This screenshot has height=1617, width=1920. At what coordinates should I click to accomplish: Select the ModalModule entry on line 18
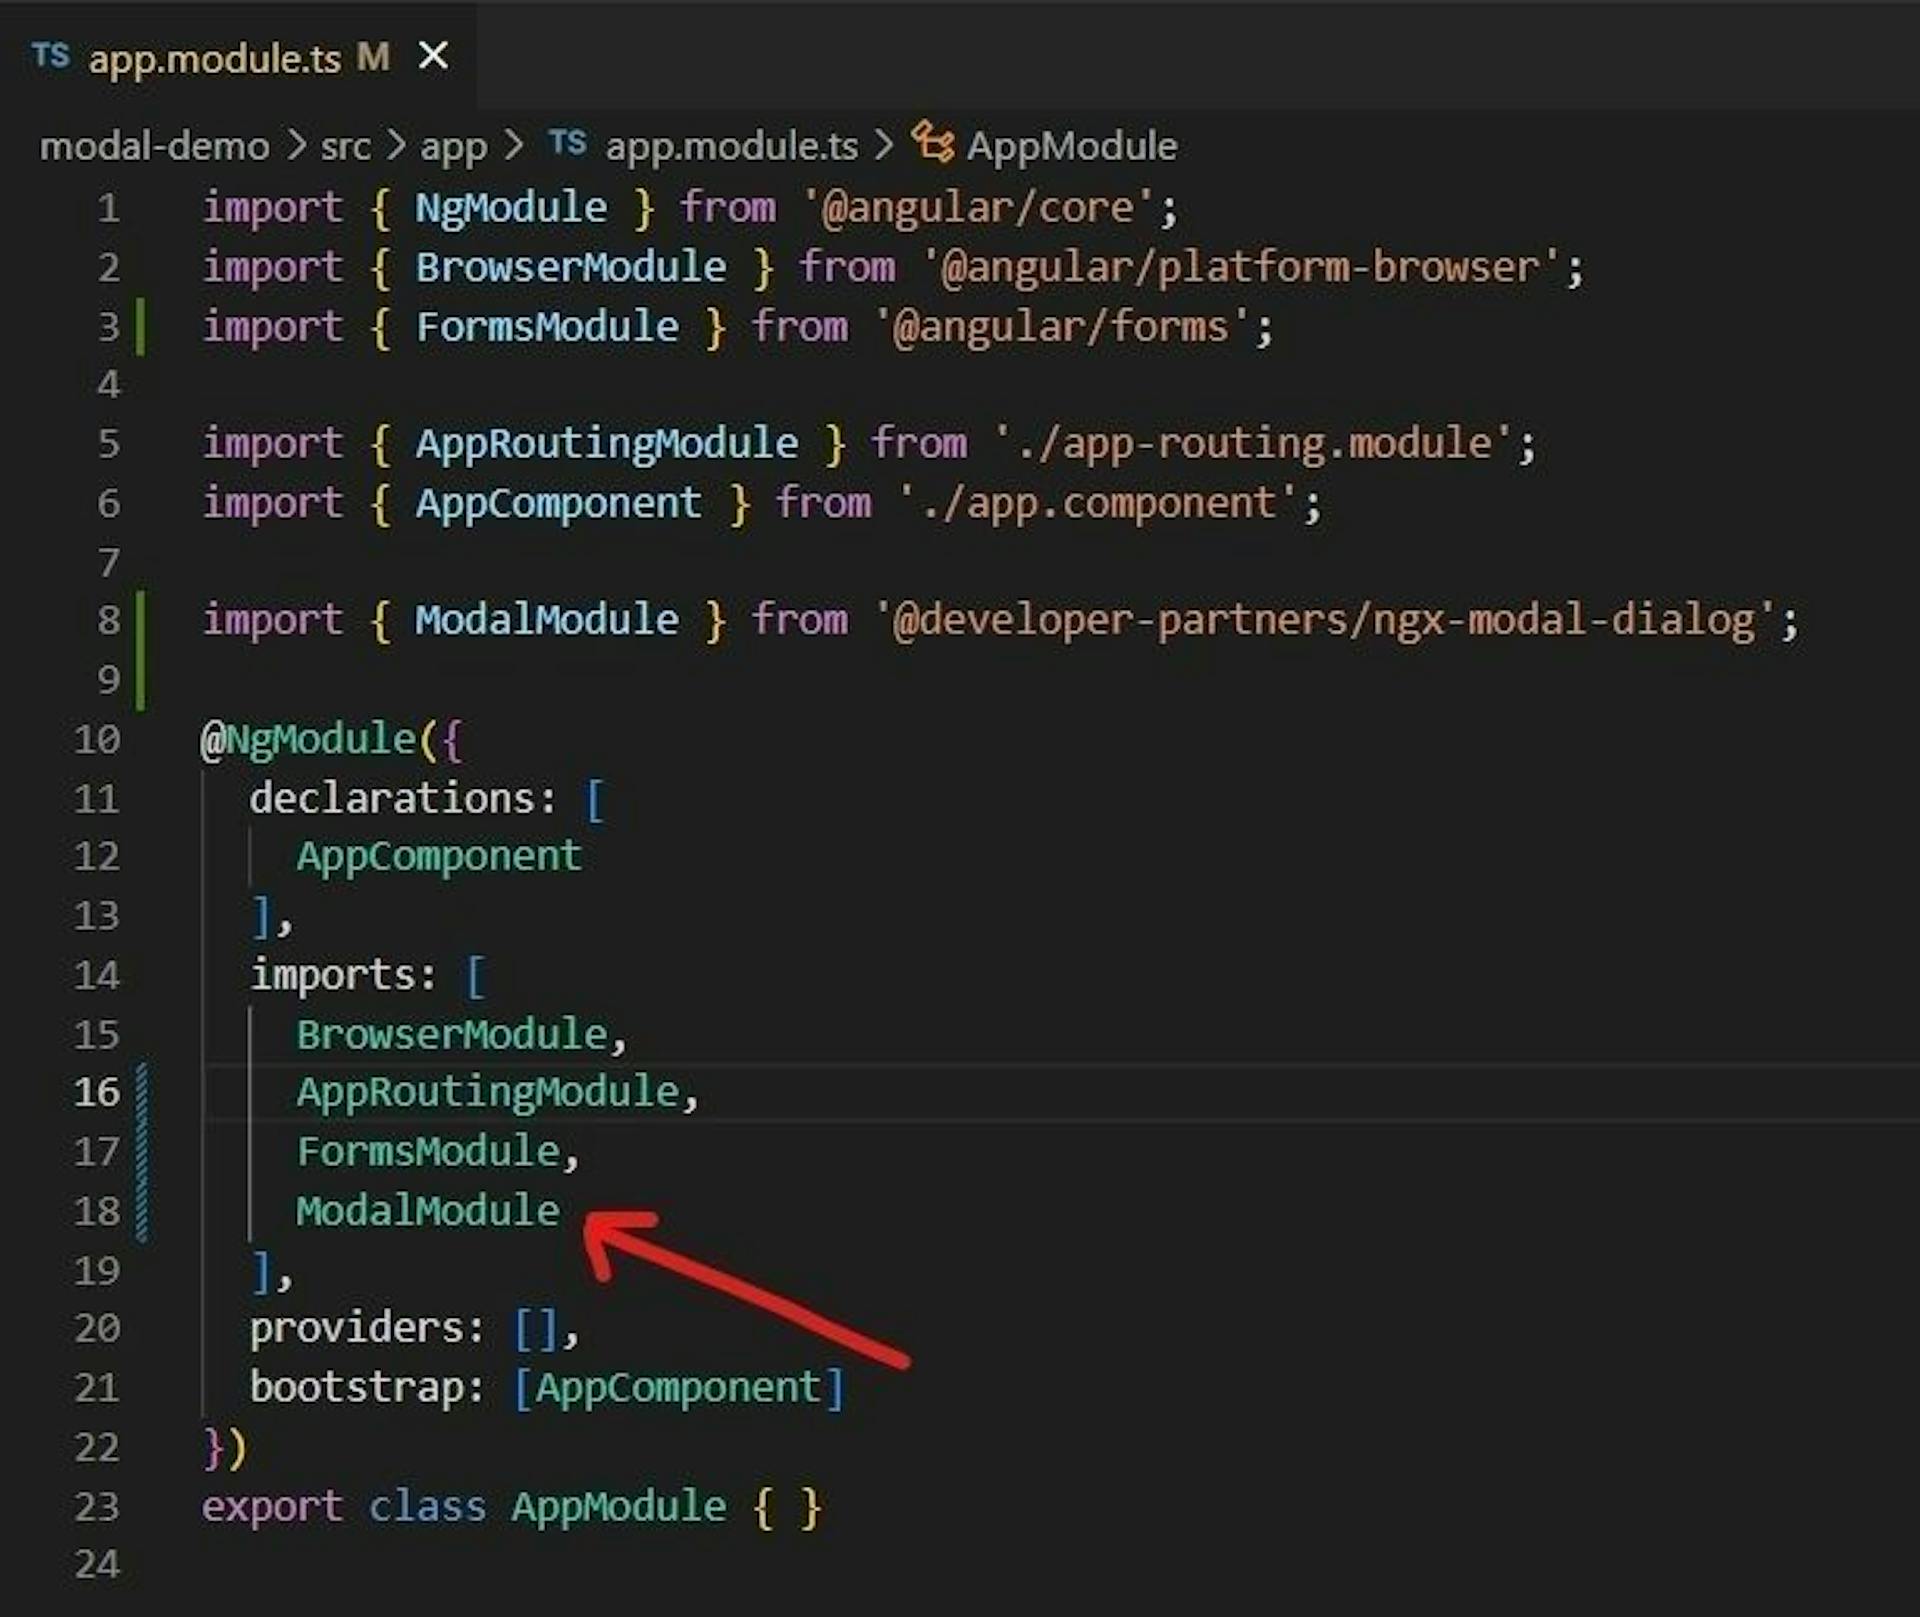[x=428, y=1210]
